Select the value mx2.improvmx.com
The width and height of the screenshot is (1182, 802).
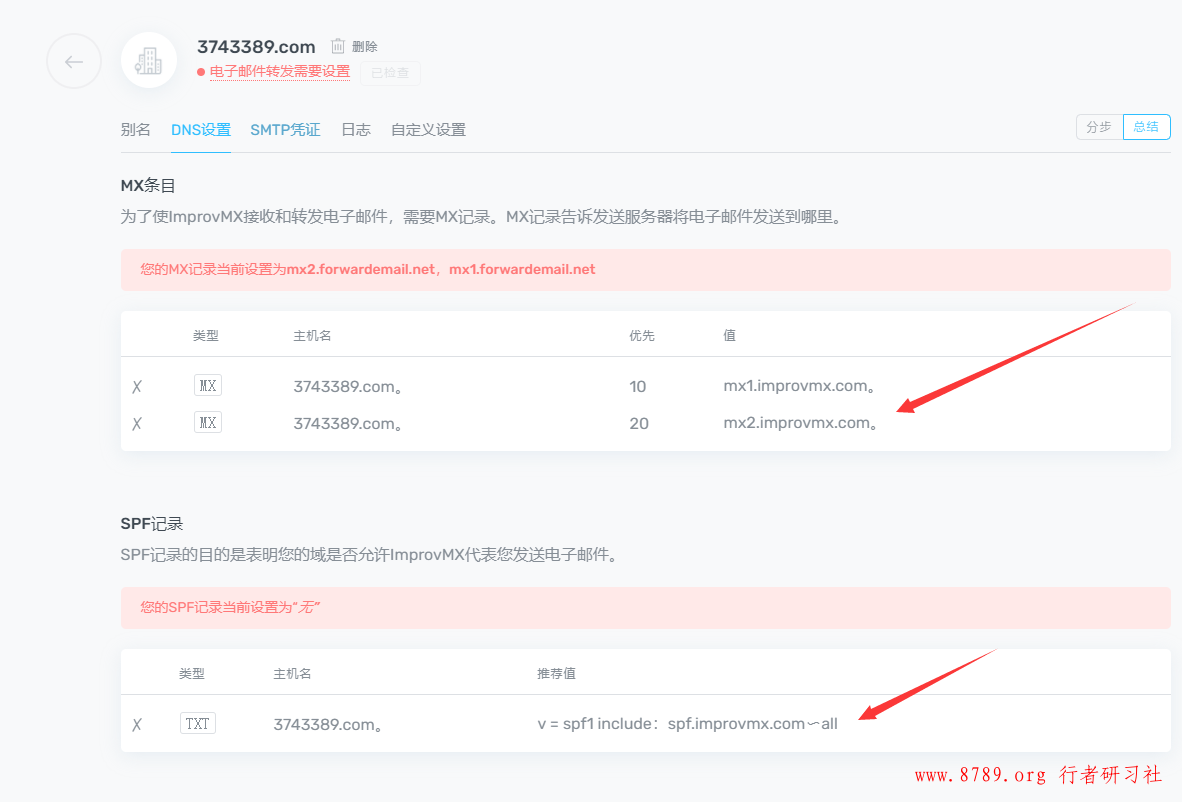800,423
